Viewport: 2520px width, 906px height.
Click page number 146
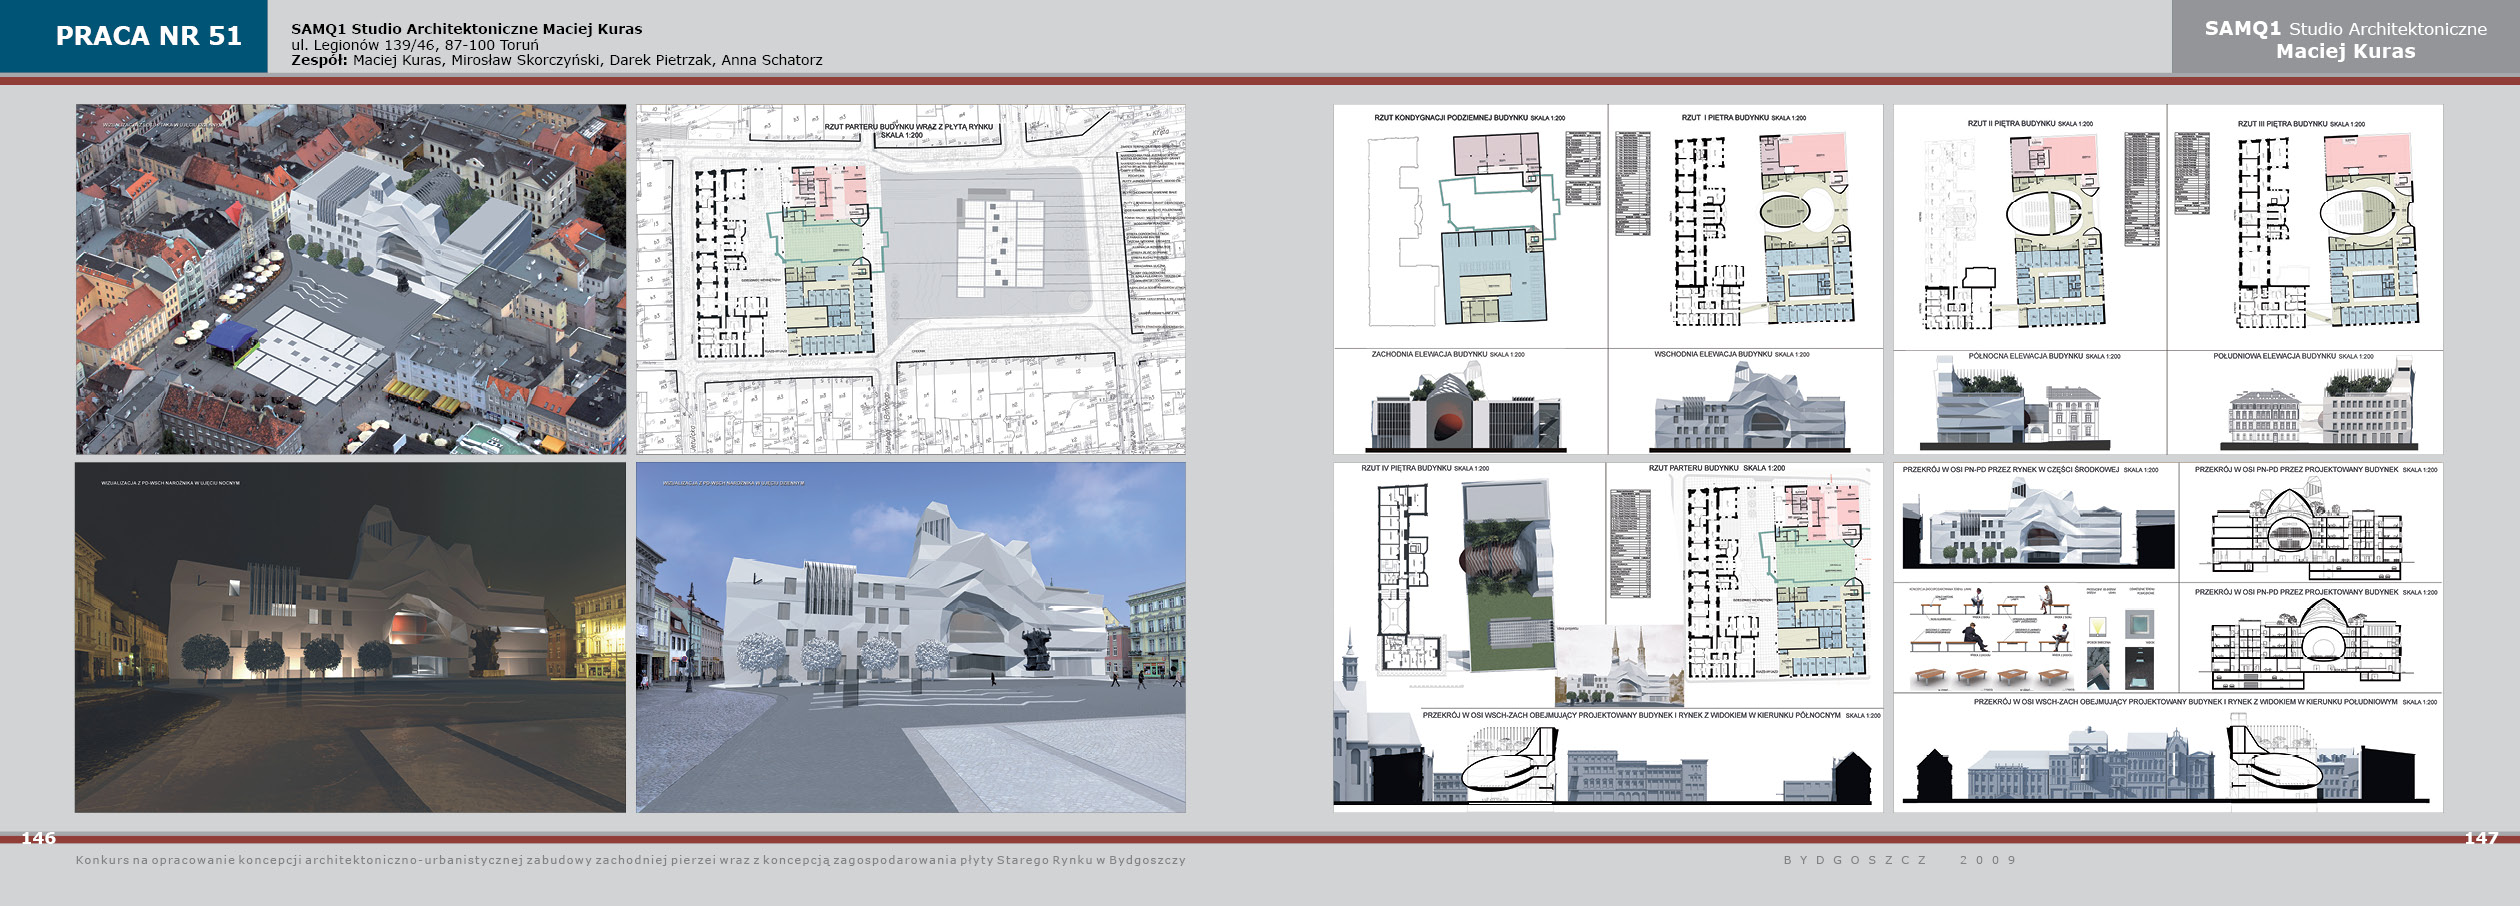tap(39, 838)
